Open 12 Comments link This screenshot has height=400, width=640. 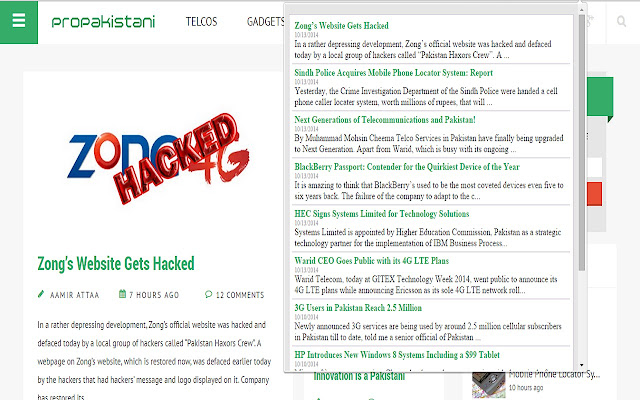(240, 295)
